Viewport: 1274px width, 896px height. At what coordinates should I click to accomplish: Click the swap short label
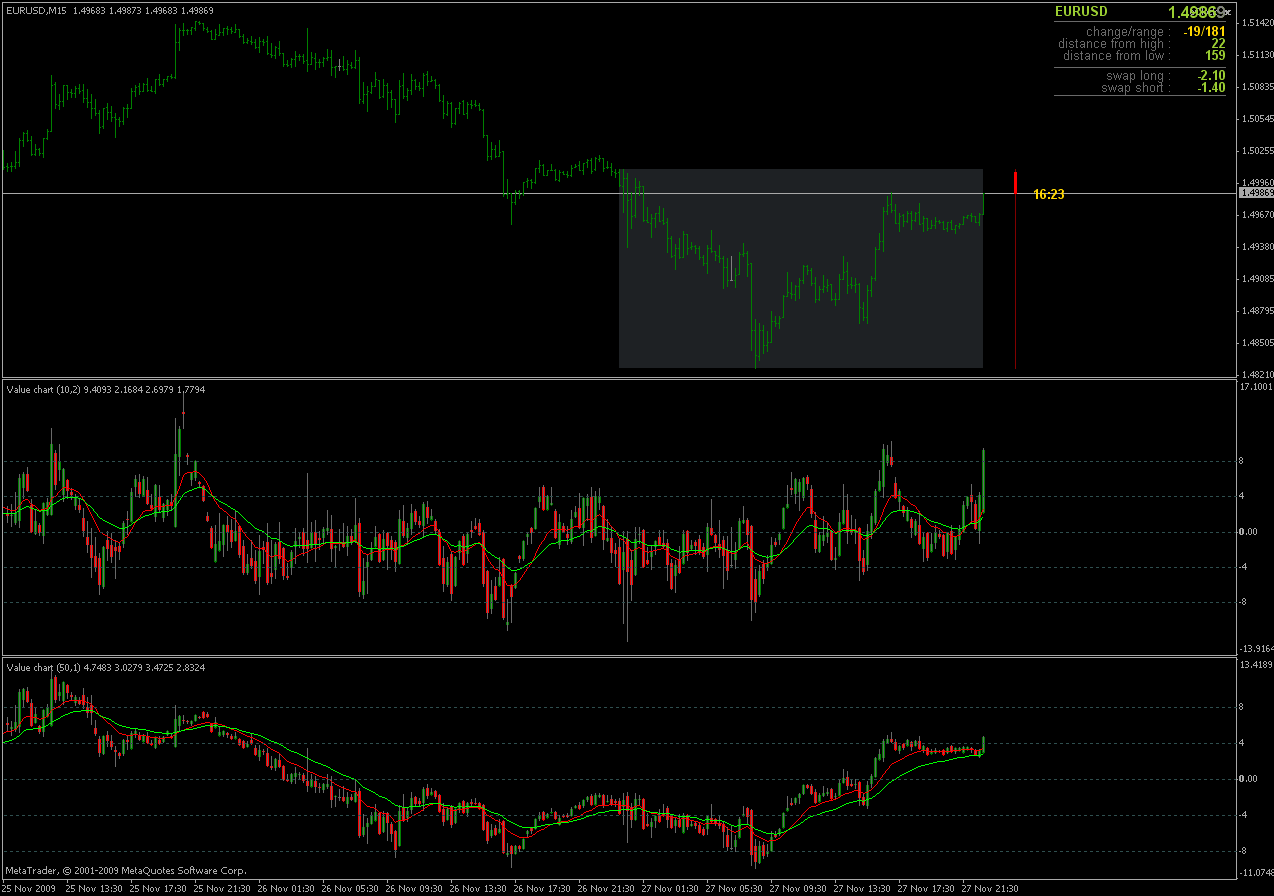pos(1135,88)
